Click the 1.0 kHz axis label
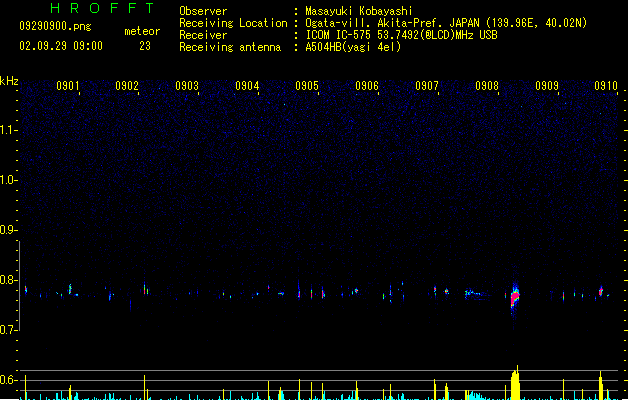Viewport: 629px width, 400px height. coord(8,180)
